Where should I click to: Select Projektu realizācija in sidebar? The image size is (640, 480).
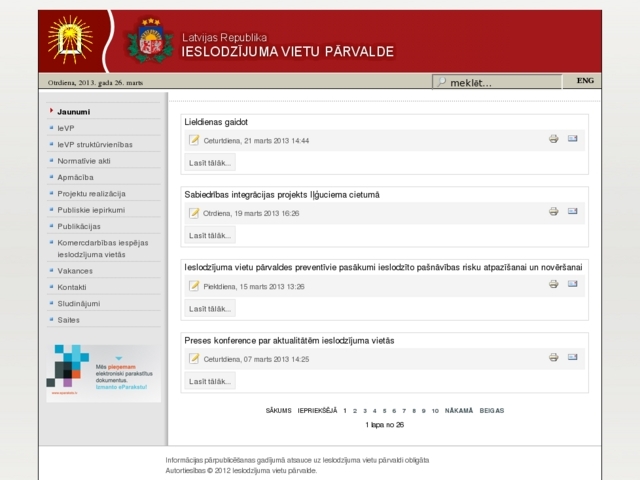(91, 193)
